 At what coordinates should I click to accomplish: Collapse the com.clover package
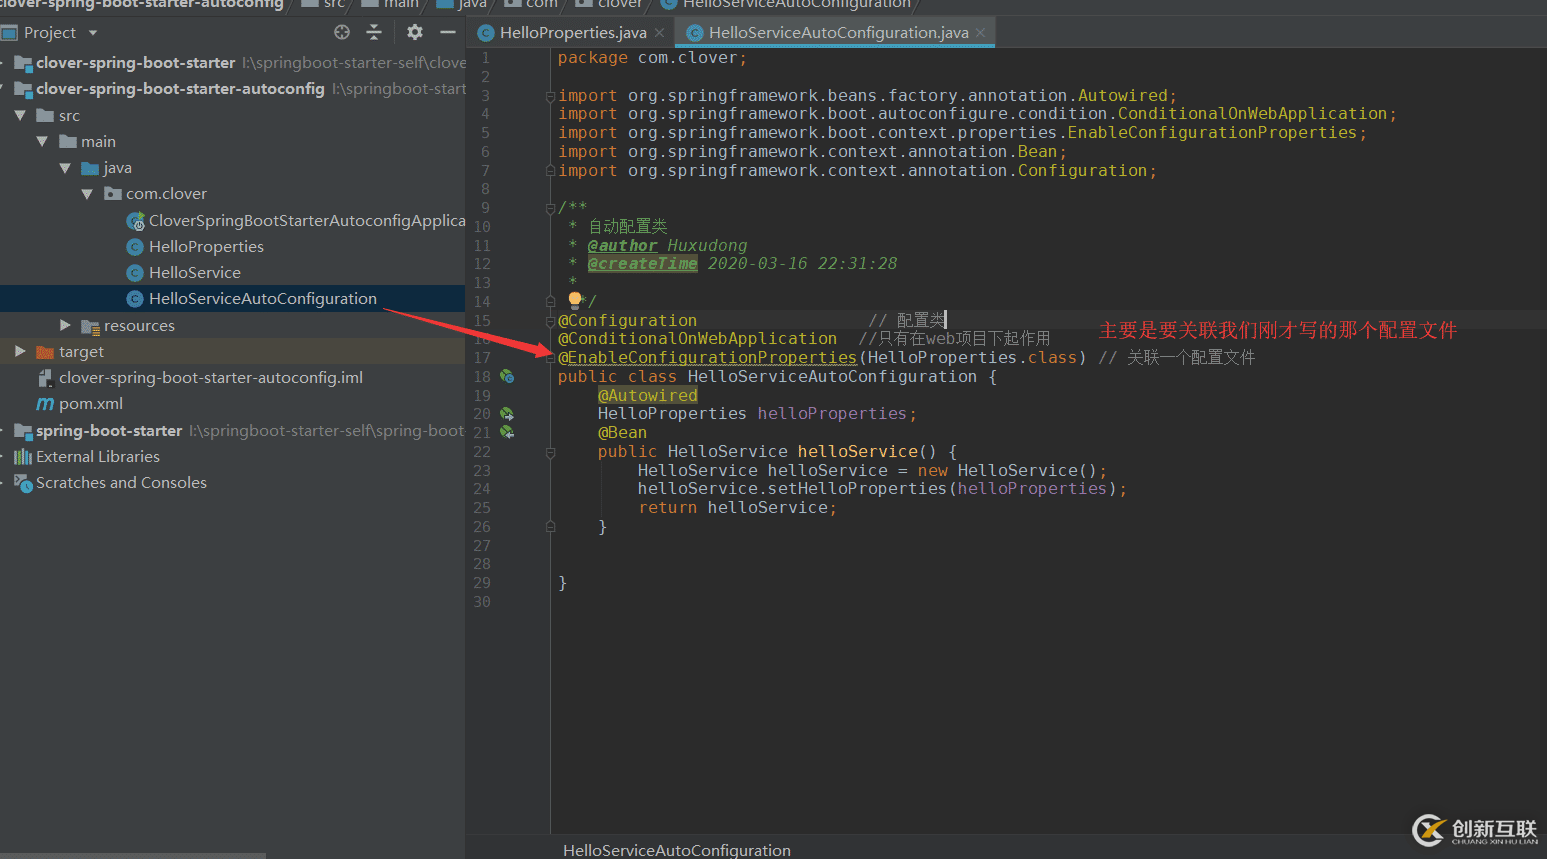[x=87, y=194]
